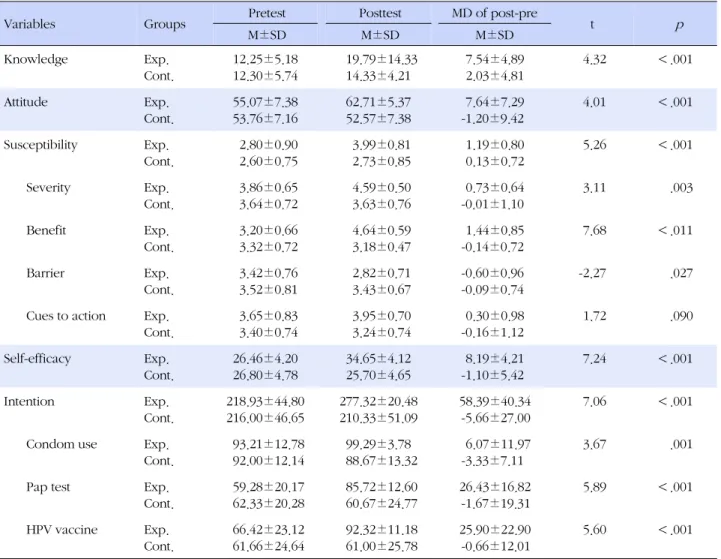Click mean difference 7.54±4.89

point(495,59)
